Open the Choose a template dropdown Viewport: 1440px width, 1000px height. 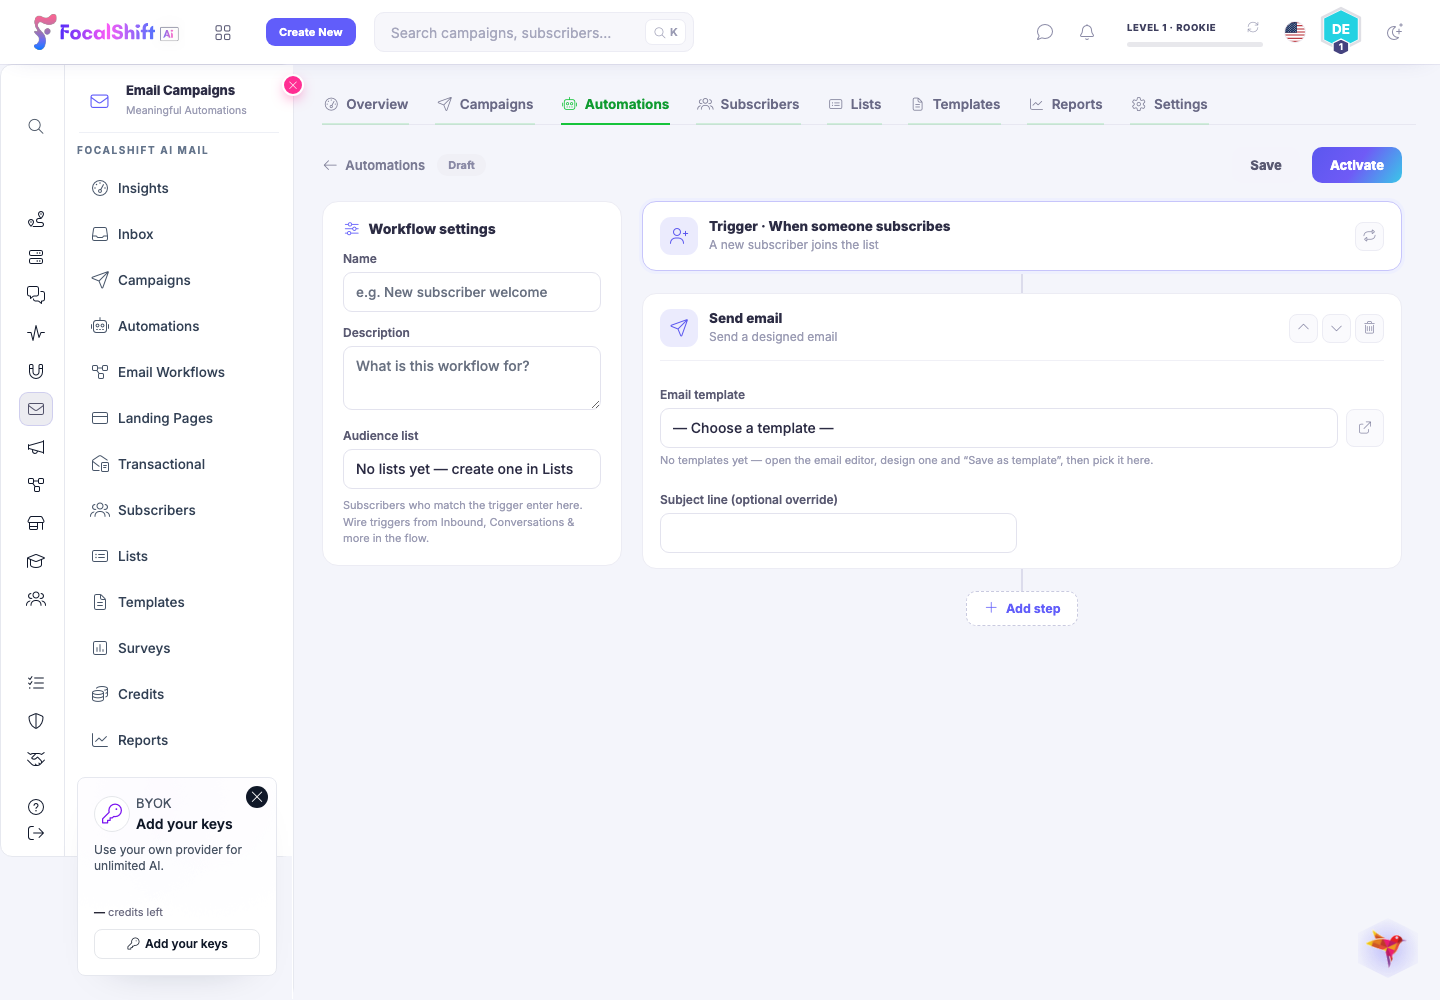(998, 428)
